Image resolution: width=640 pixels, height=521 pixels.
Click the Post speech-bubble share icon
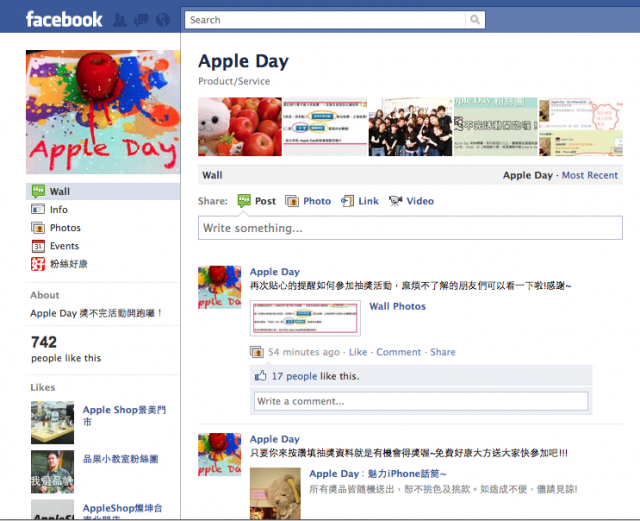coord(244,200)
